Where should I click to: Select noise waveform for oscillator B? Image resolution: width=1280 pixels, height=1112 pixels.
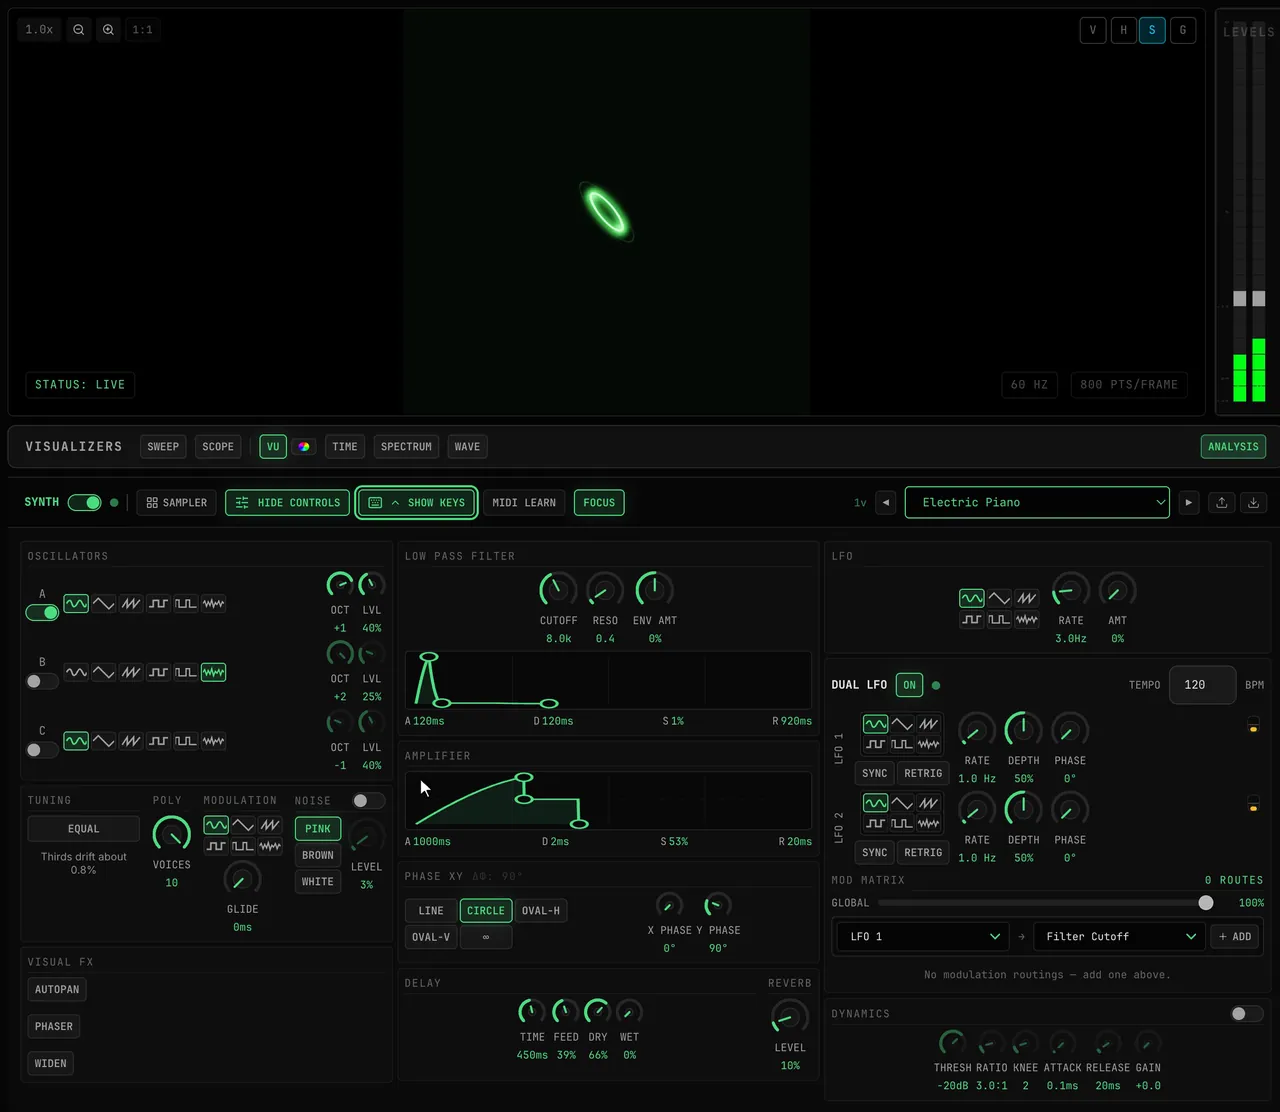point(213,672)
